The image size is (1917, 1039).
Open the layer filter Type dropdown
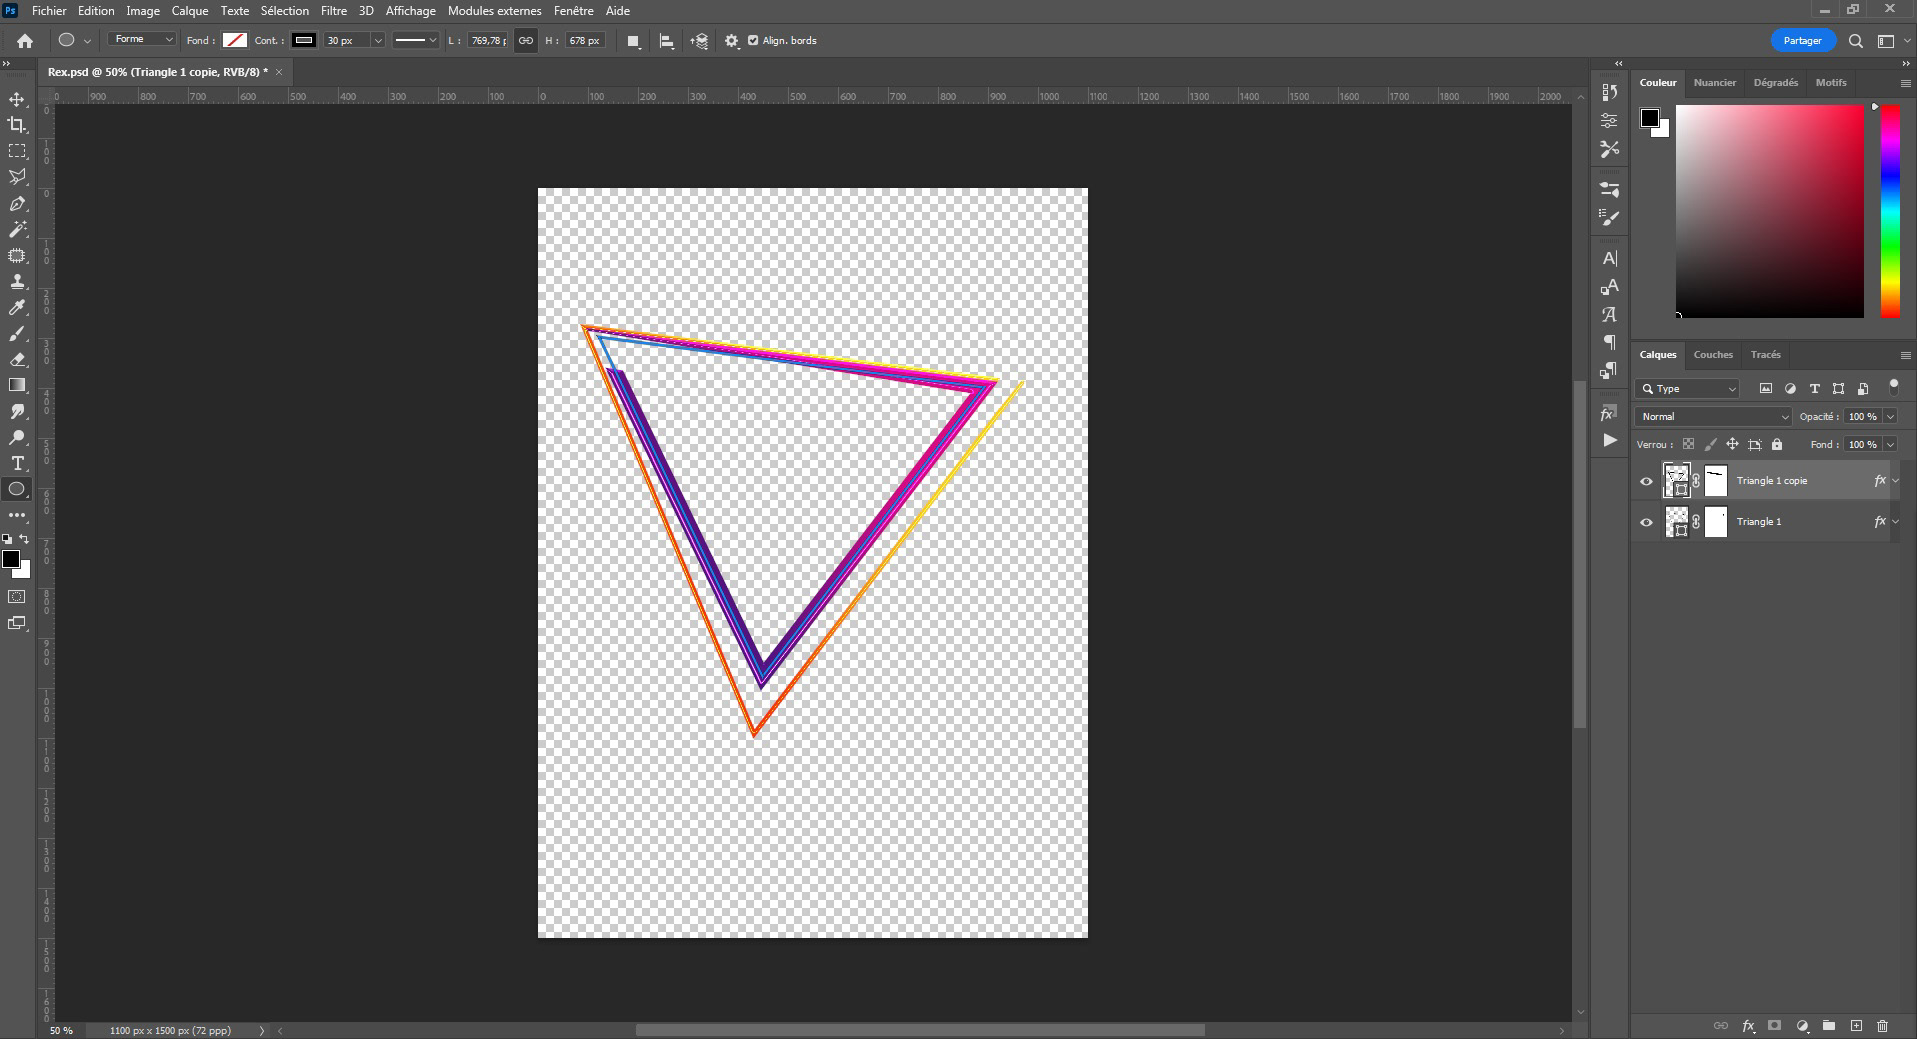(1688, 389)
